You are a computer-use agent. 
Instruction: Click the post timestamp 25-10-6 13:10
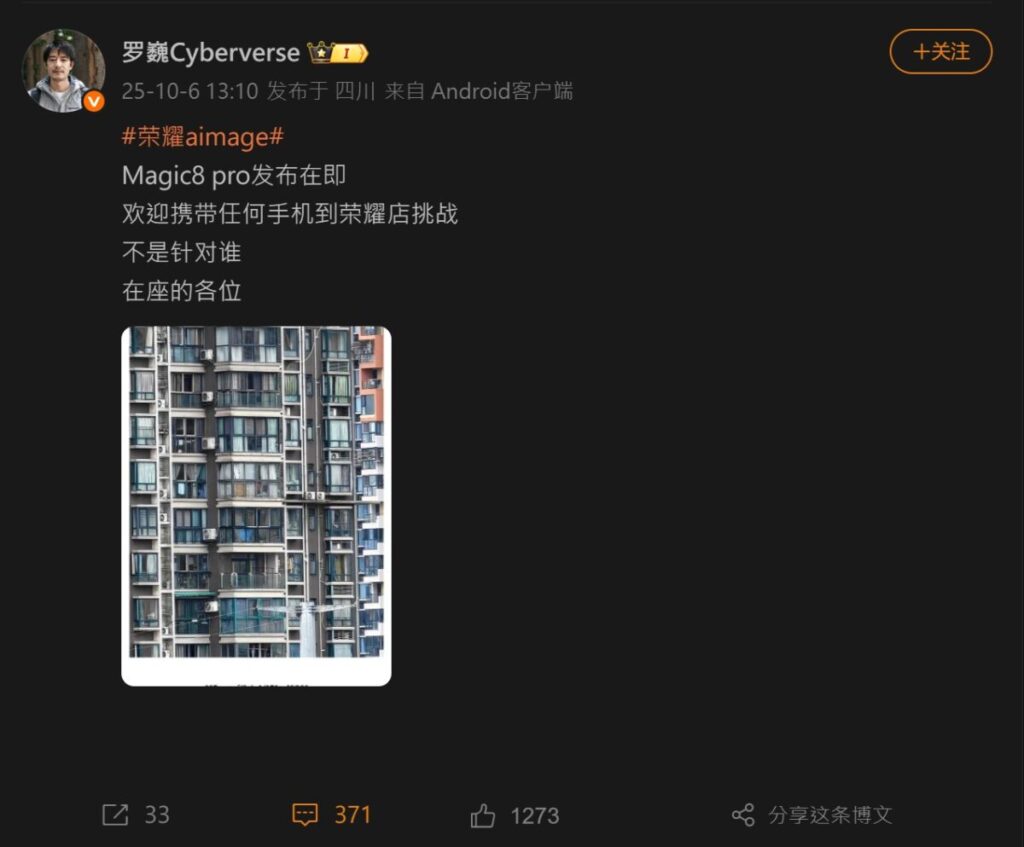190,91
